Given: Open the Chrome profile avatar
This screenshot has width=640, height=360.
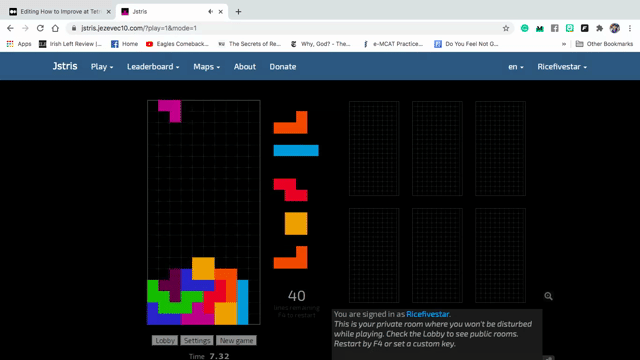Looking at the screenshot, I should 615,28.
